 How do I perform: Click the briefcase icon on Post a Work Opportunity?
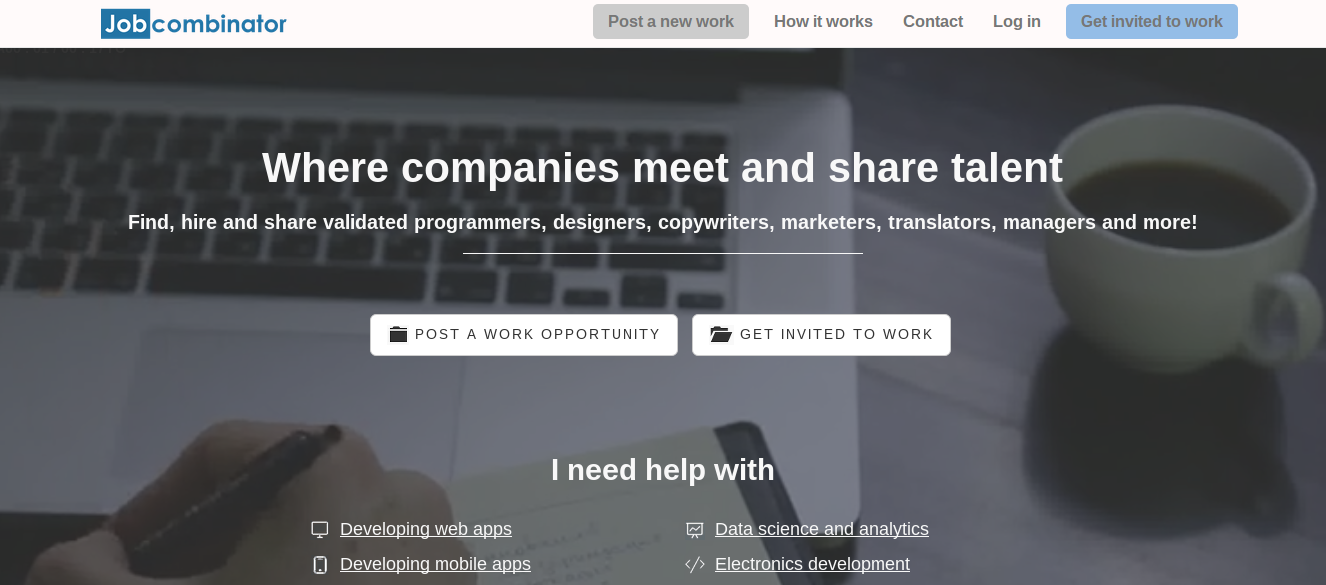pos(398,334)
